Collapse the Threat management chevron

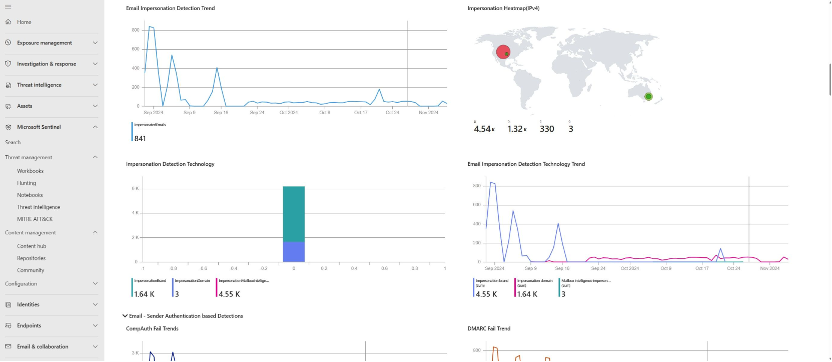95,157
